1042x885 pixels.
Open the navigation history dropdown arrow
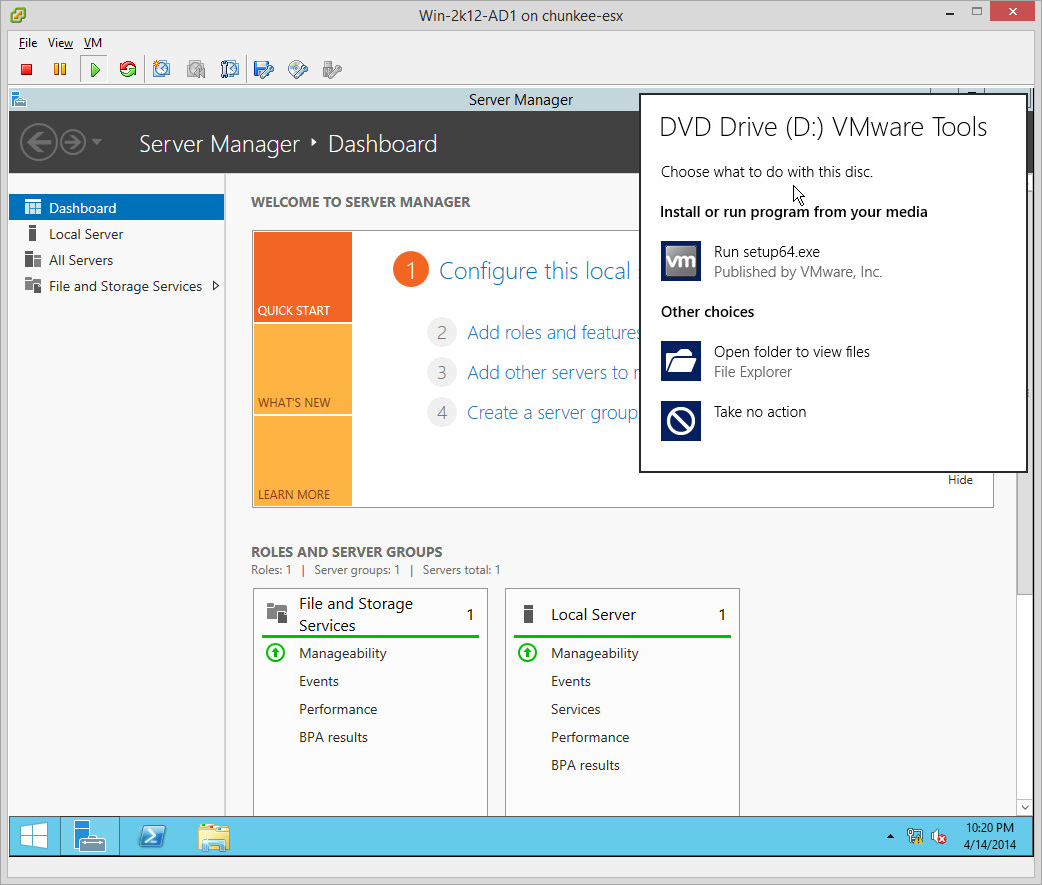(x=97, y=143)
